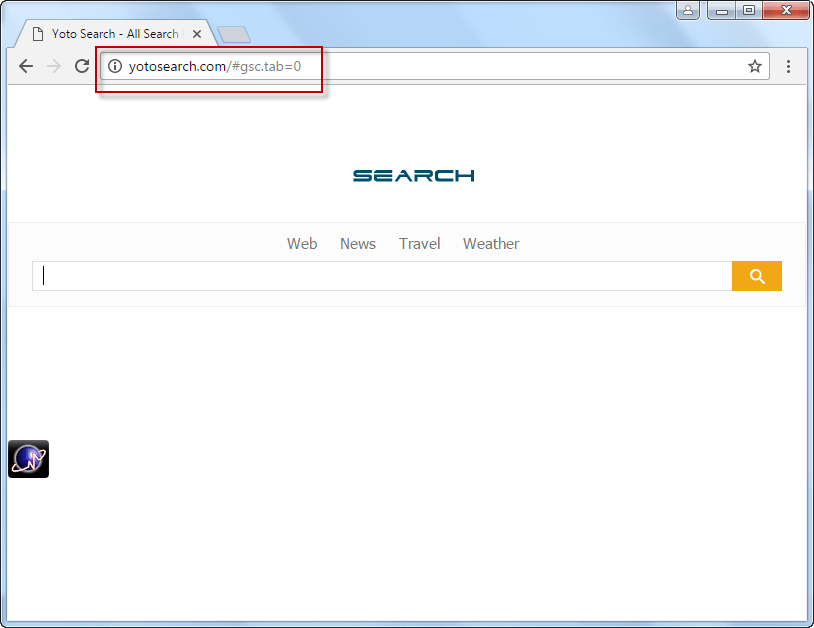Image resolution: width=814 pixels, height=628 pixels.
Task: Open the Chrome three-dot menu
Action: tap(788, 66)
